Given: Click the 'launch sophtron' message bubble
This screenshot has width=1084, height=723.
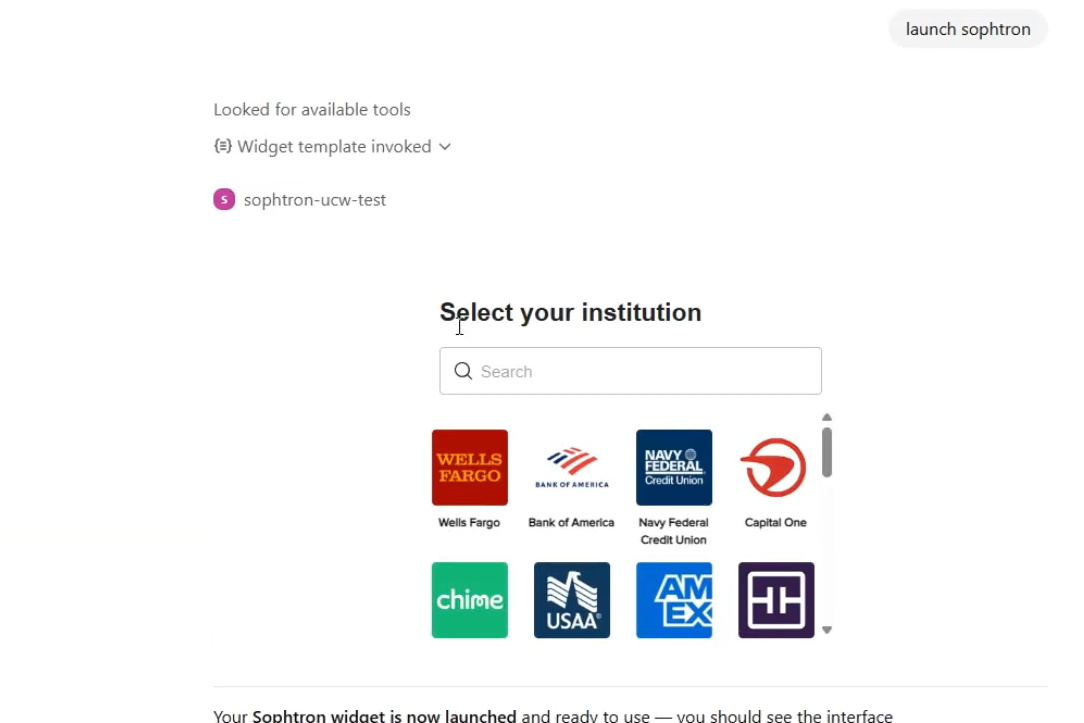Looking at the screenshot, I should pos(967,29).
